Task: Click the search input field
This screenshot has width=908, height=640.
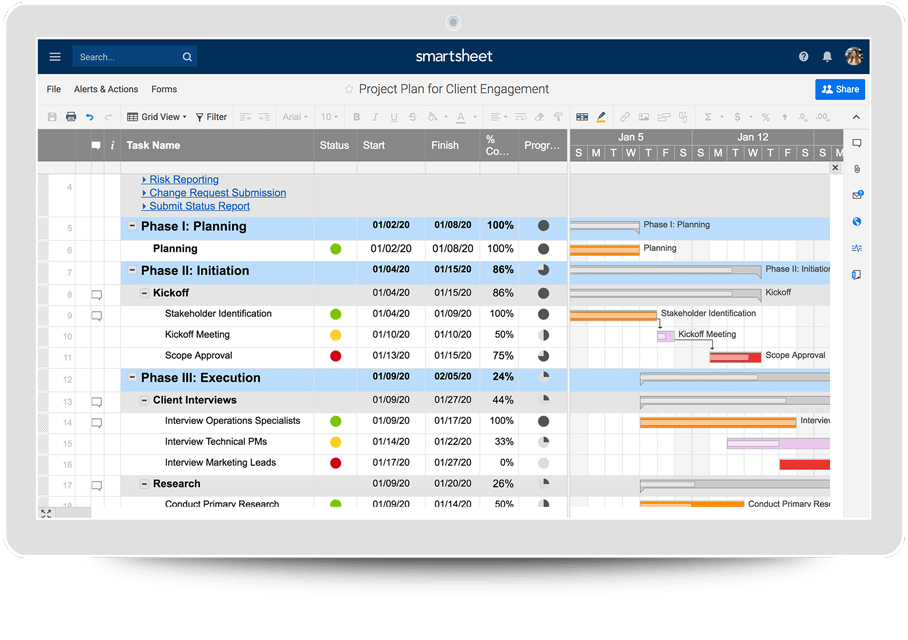Action: pos(125,57)
